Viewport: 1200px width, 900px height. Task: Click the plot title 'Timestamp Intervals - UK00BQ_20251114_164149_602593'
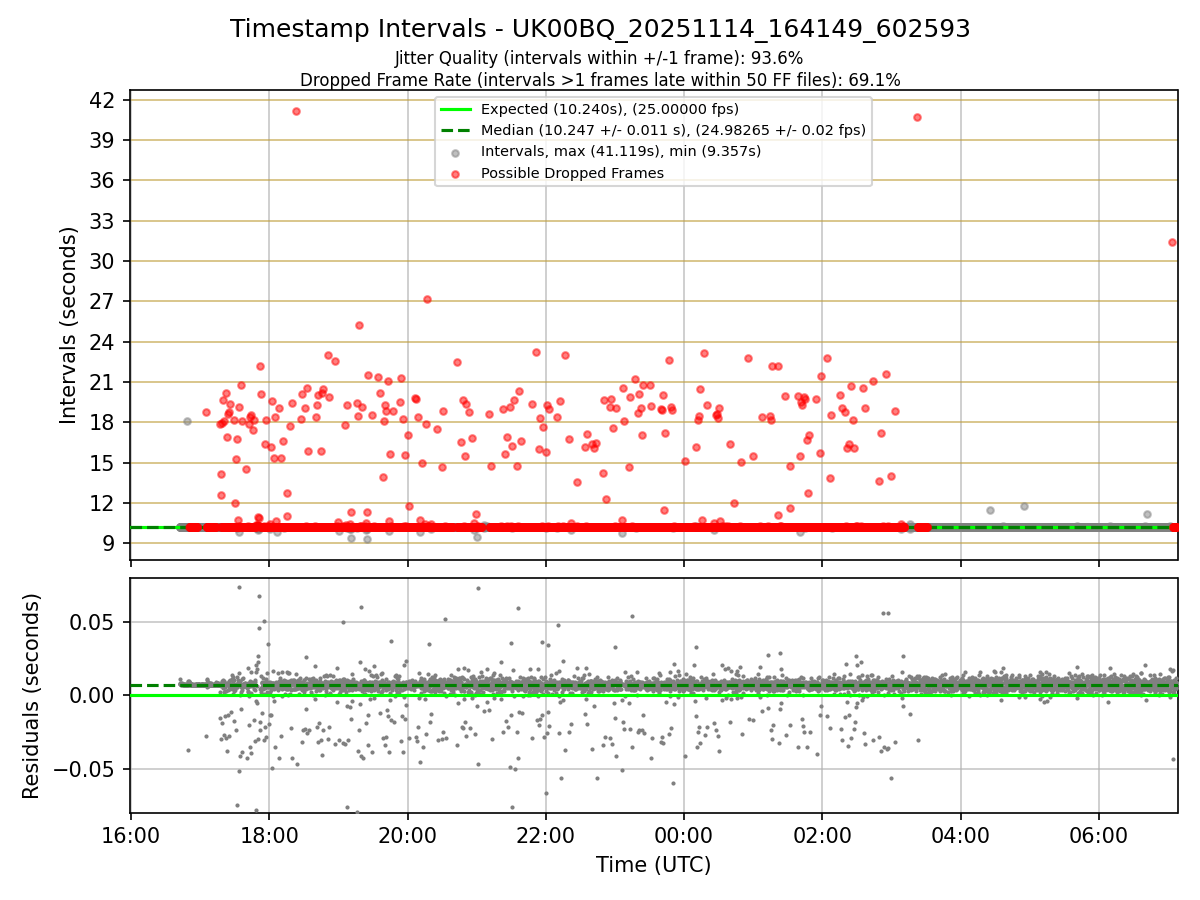pyautogui.click(x=600, y=29)
